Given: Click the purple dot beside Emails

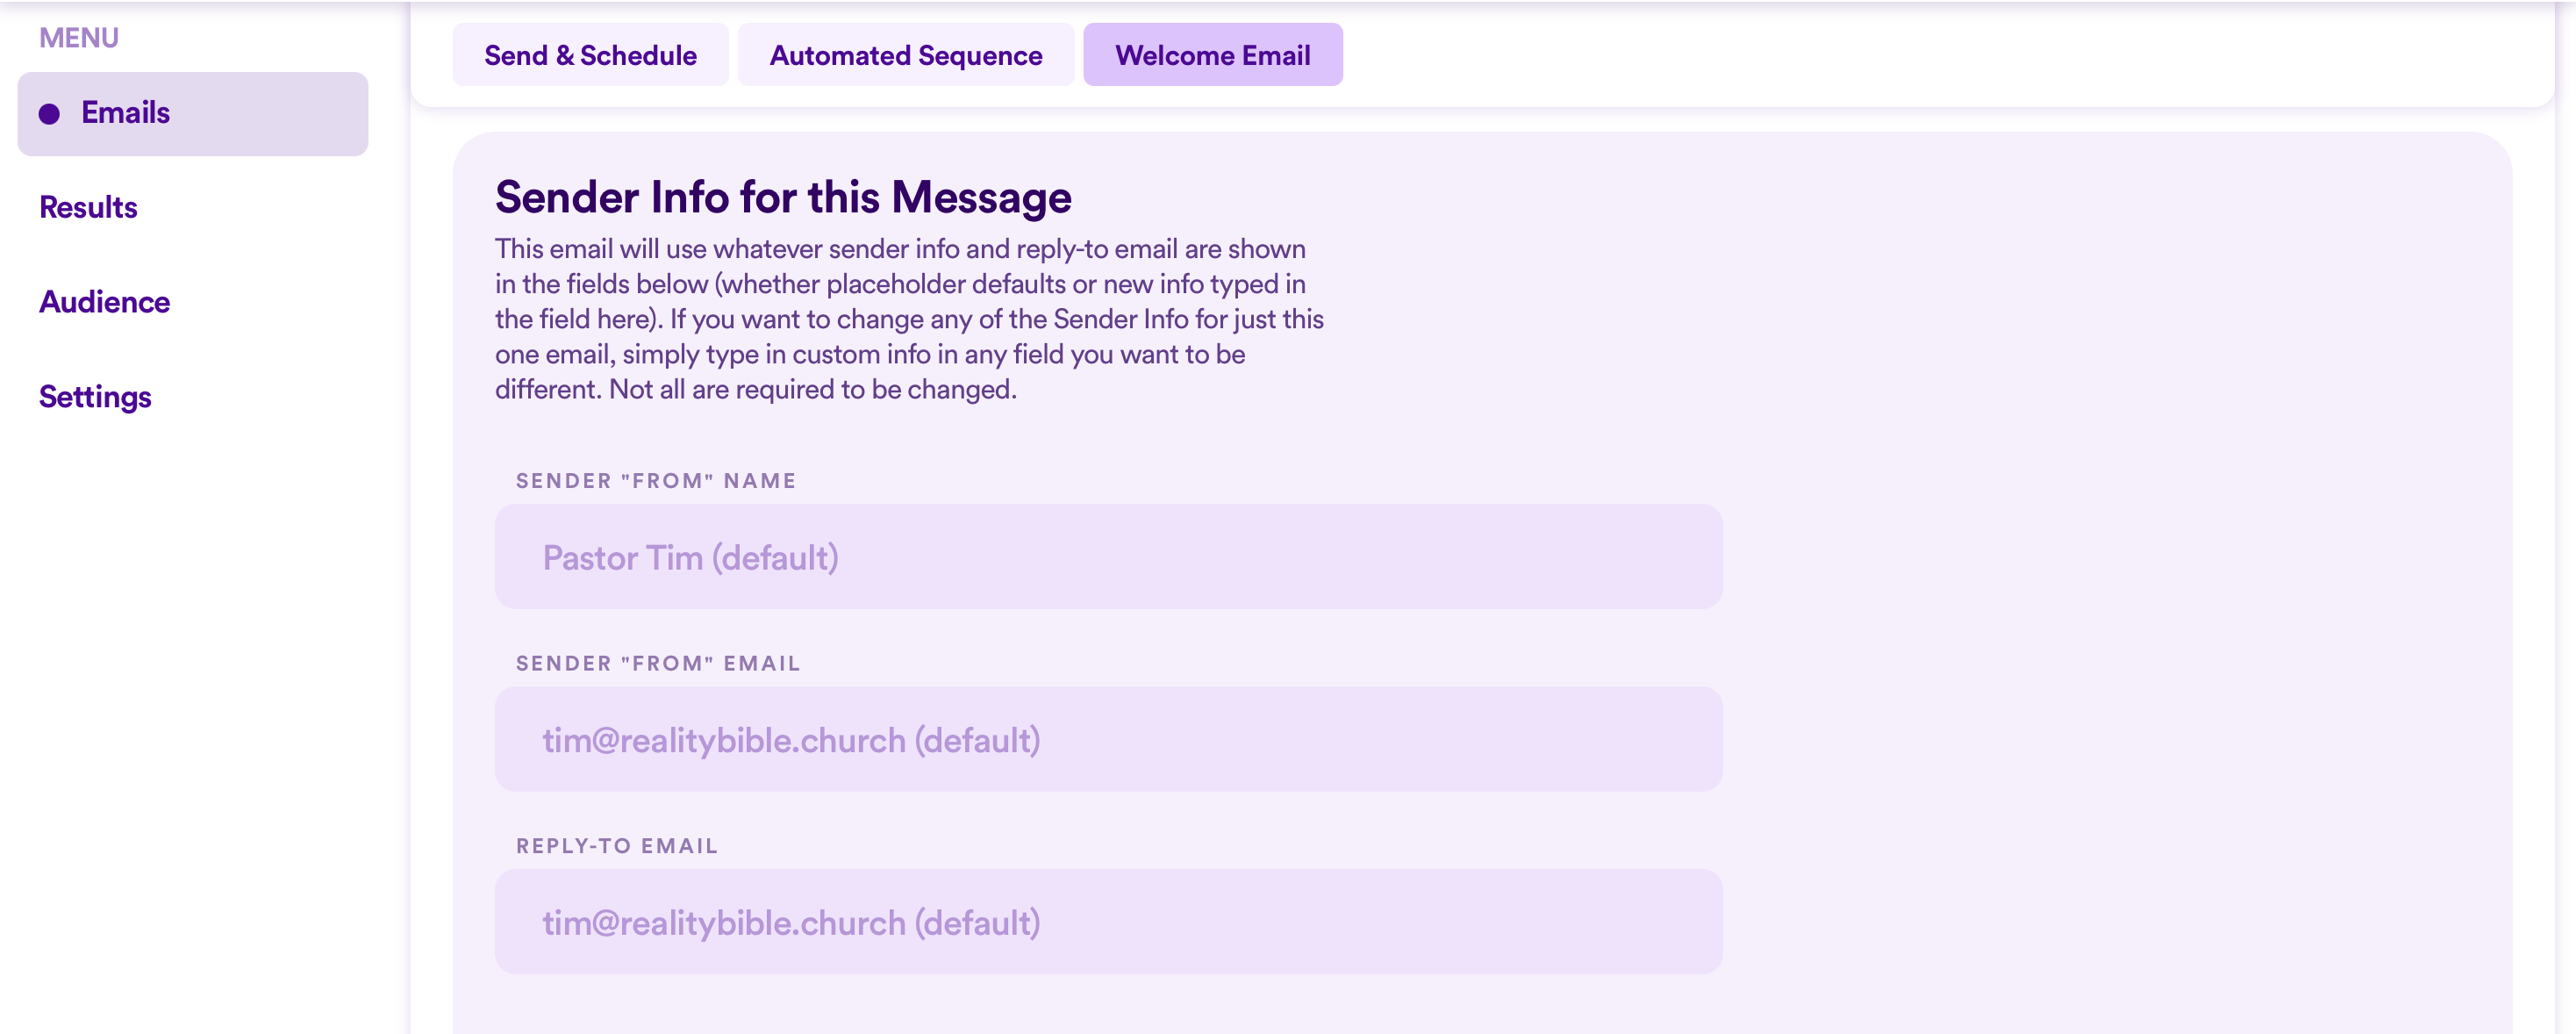Looking at the screenshot, I should coord(49,114).
